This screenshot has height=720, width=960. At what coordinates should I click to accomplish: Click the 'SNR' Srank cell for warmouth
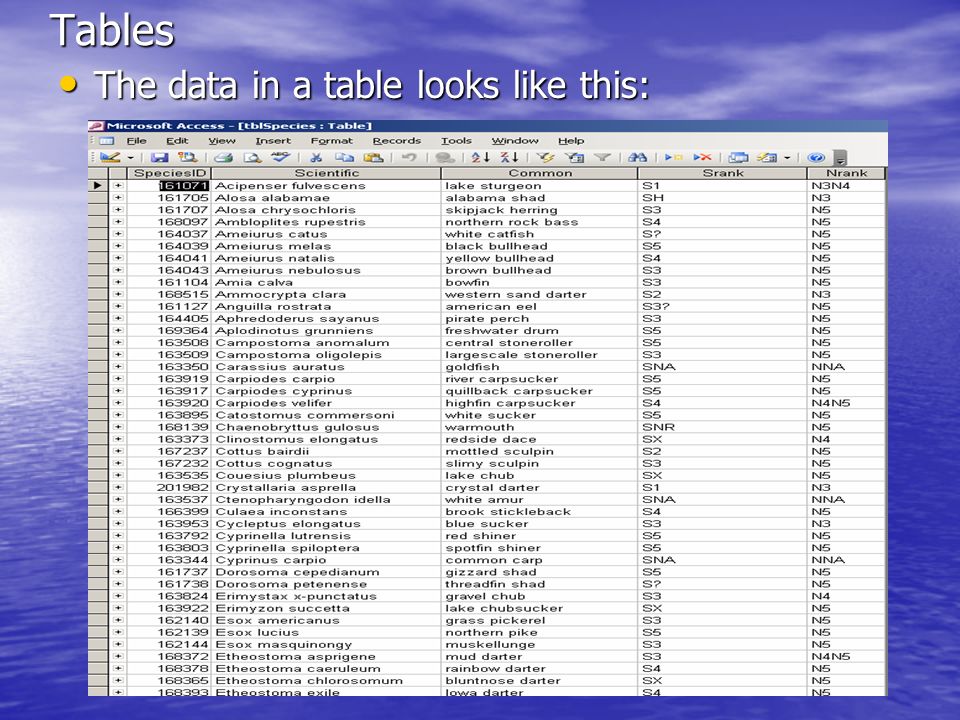722,427
